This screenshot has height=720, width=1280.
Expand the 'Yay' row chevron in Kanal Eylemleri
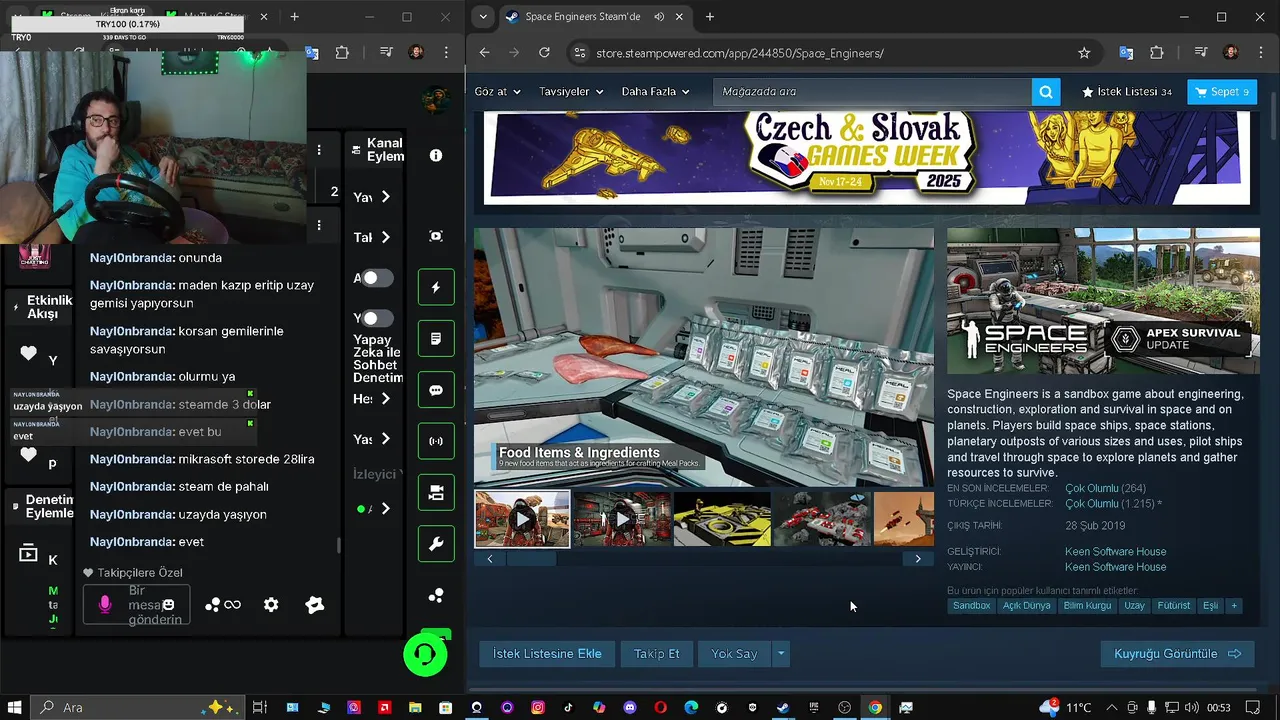tap(385, 197)
